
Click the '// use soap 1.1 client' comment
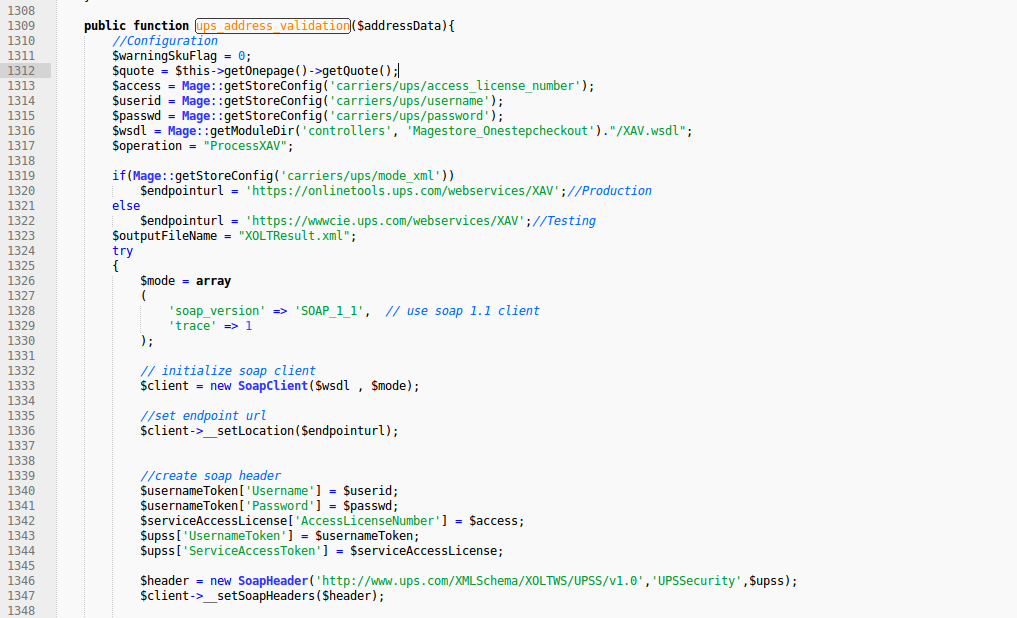point(462,311)
